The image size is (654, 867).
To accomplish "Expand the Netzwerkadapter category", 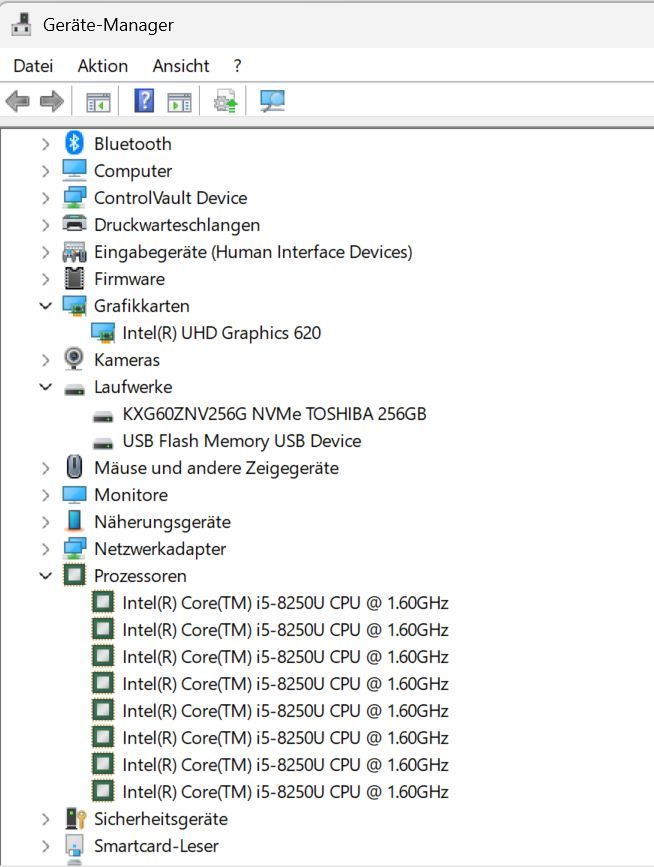I will (x=45, y=549).
